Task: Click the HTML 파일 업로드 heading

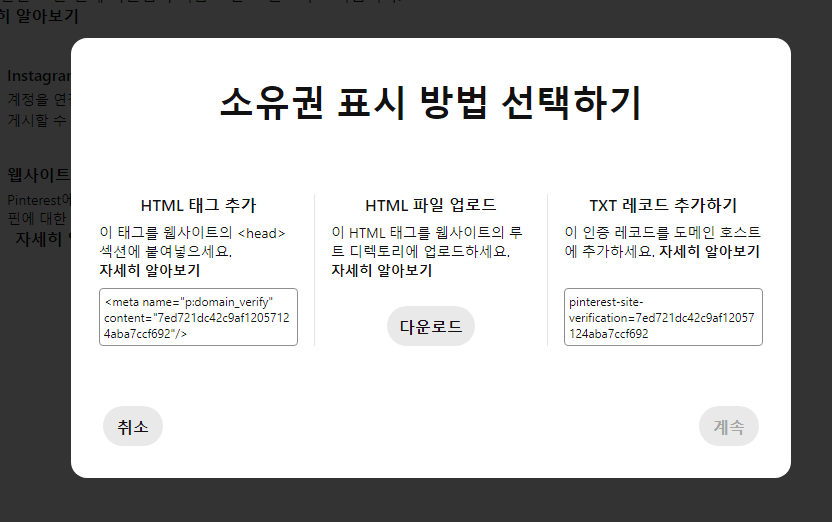Action: click(430, 205)
